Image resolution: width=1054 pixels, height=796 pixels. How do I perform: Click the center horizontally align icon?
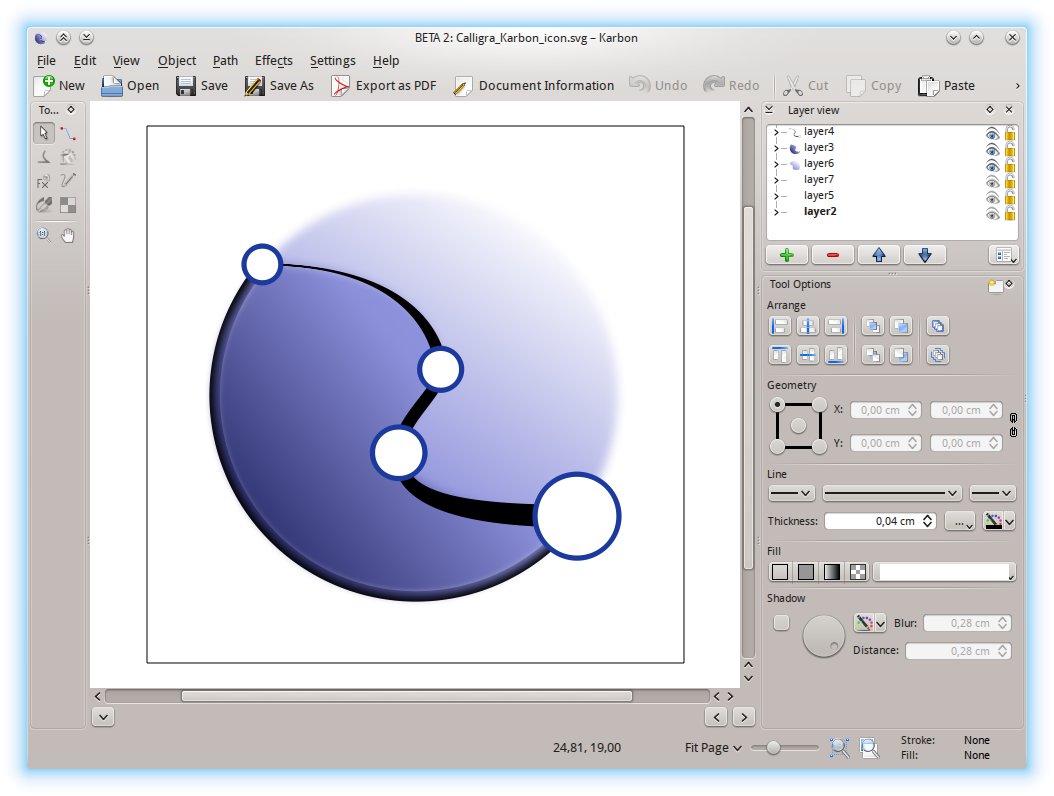[808, 326]
